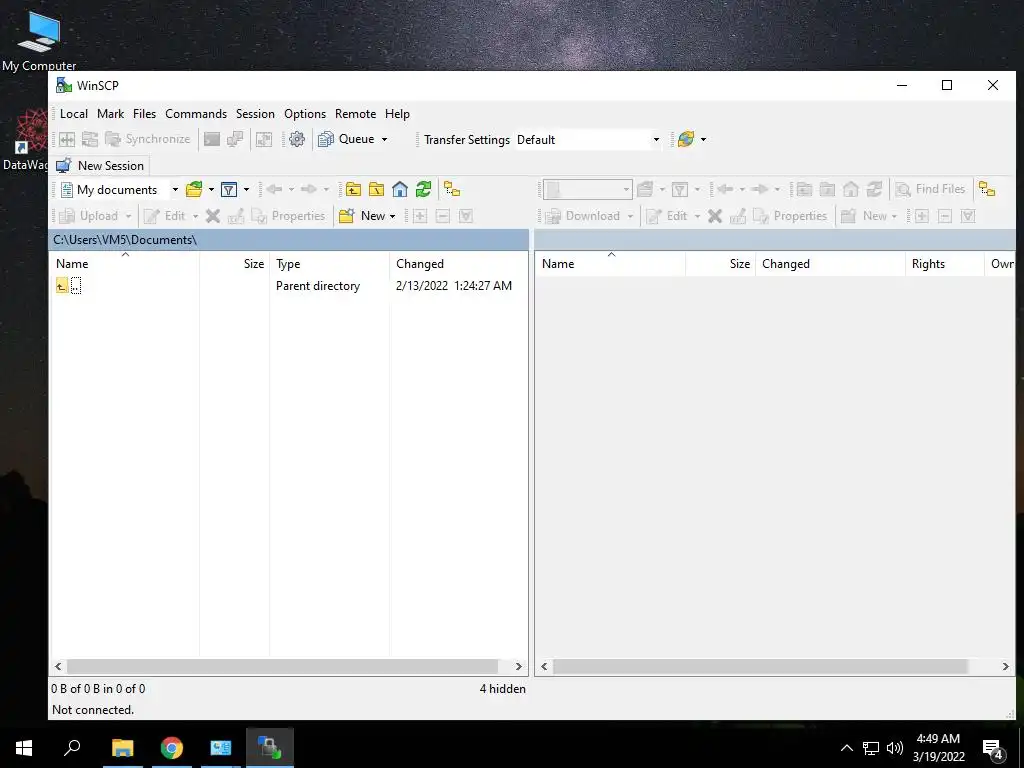Click the local Properties button

[288, 216]
